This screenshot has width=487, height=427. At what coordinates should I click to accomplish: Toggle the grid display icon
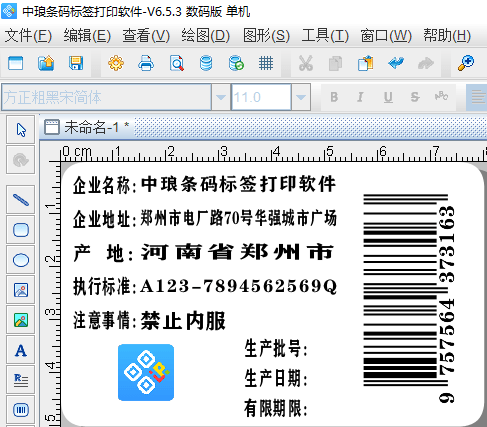click(266, 63)
